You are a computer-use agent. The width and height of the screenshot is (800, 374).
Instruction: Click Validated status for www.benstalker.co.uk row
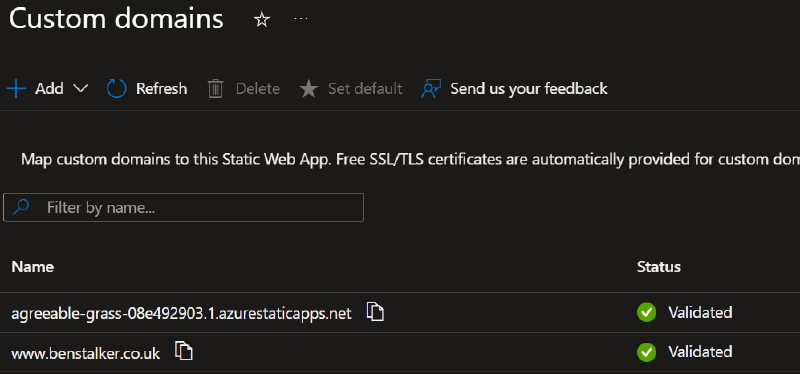click(x=700, y=352)
